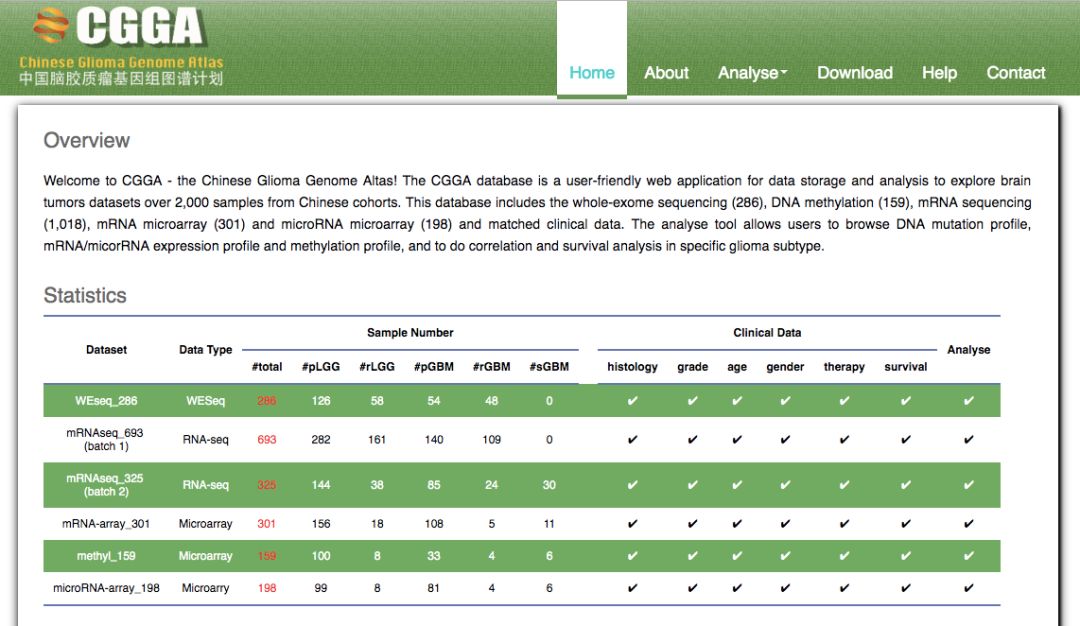Click the Analyse checkmark for mRNAseq_325
The width and height of the screenshot is (1080, 626).
click(x=968, y=485)
